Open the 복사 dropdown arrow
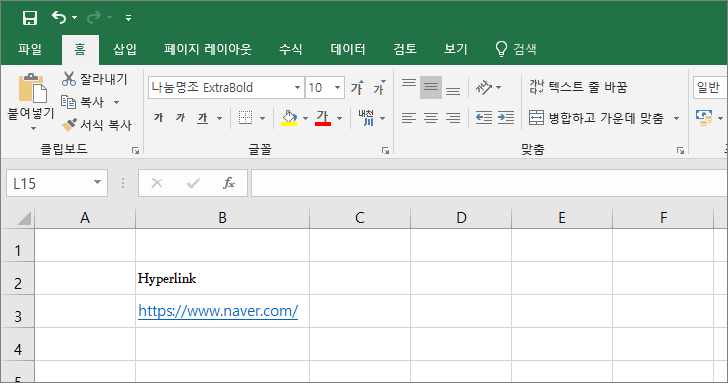 click(x=117, y=102)
